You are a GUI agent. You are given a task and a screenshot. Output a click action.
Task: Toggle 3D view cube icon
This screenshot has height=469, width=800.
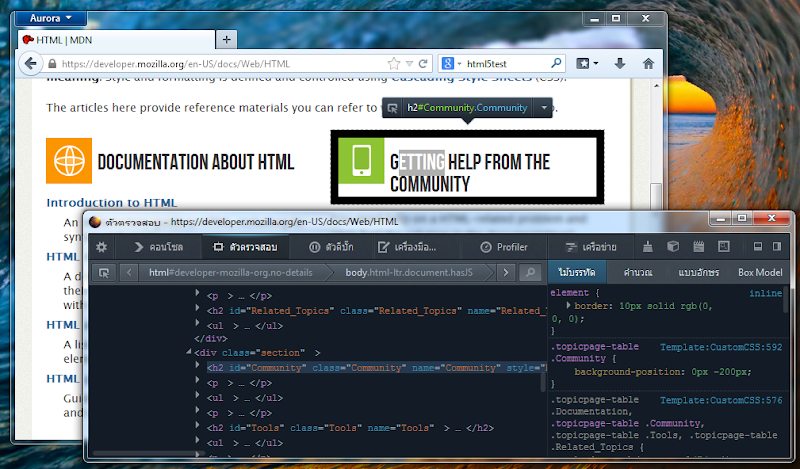tap(673, 247)
